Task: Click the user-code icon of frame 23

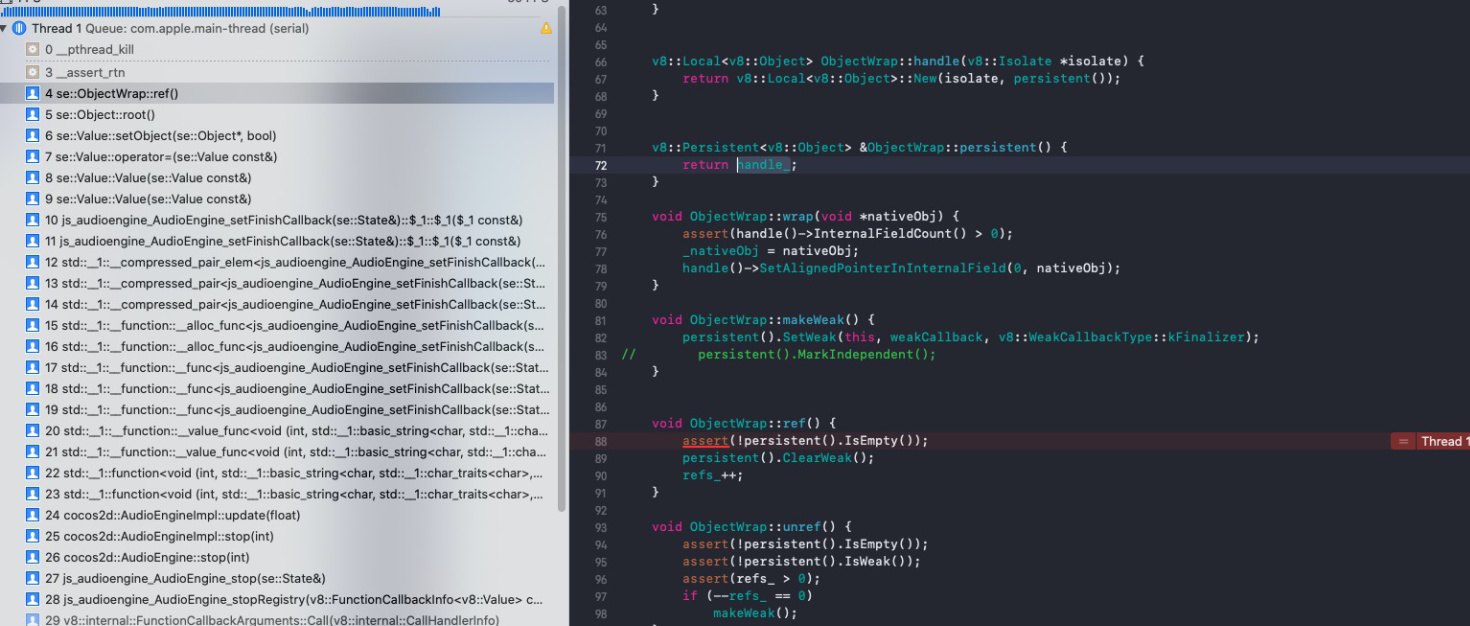Action: point(33,494)
